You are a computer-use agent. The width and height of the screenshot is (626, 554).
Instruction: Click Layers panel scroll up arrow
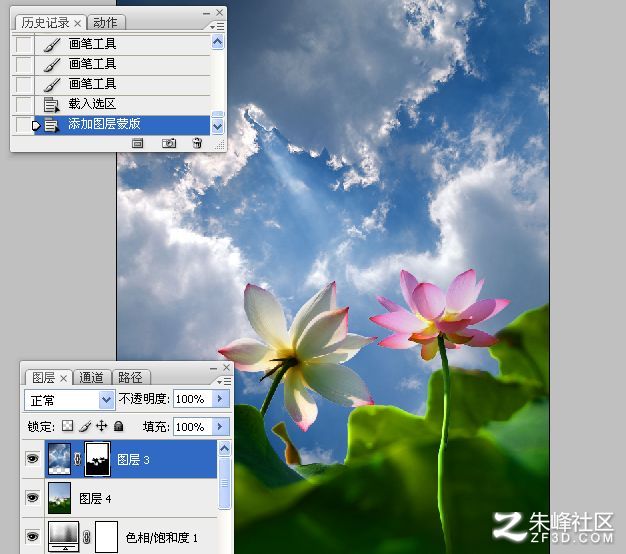(225, 449)
